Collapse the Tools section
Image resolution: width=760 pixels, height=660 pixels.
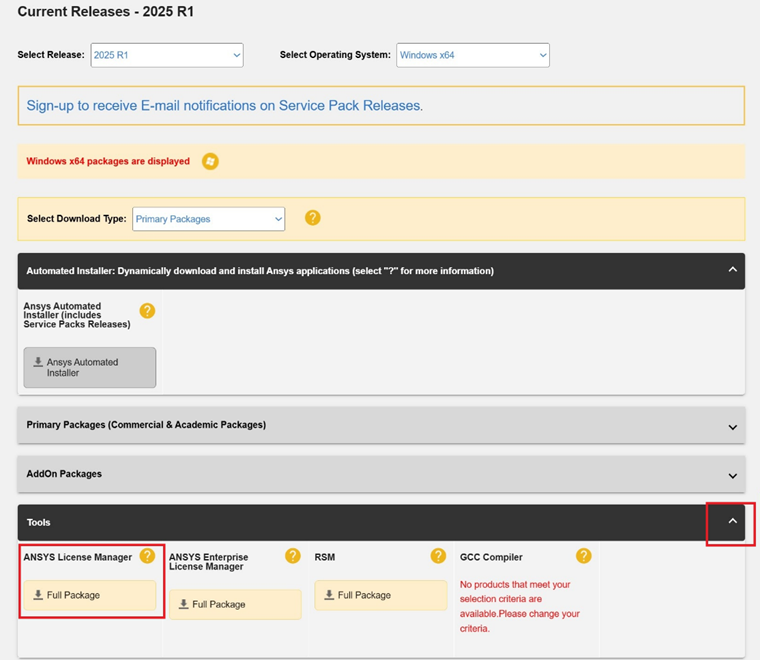tap(732, 522)
